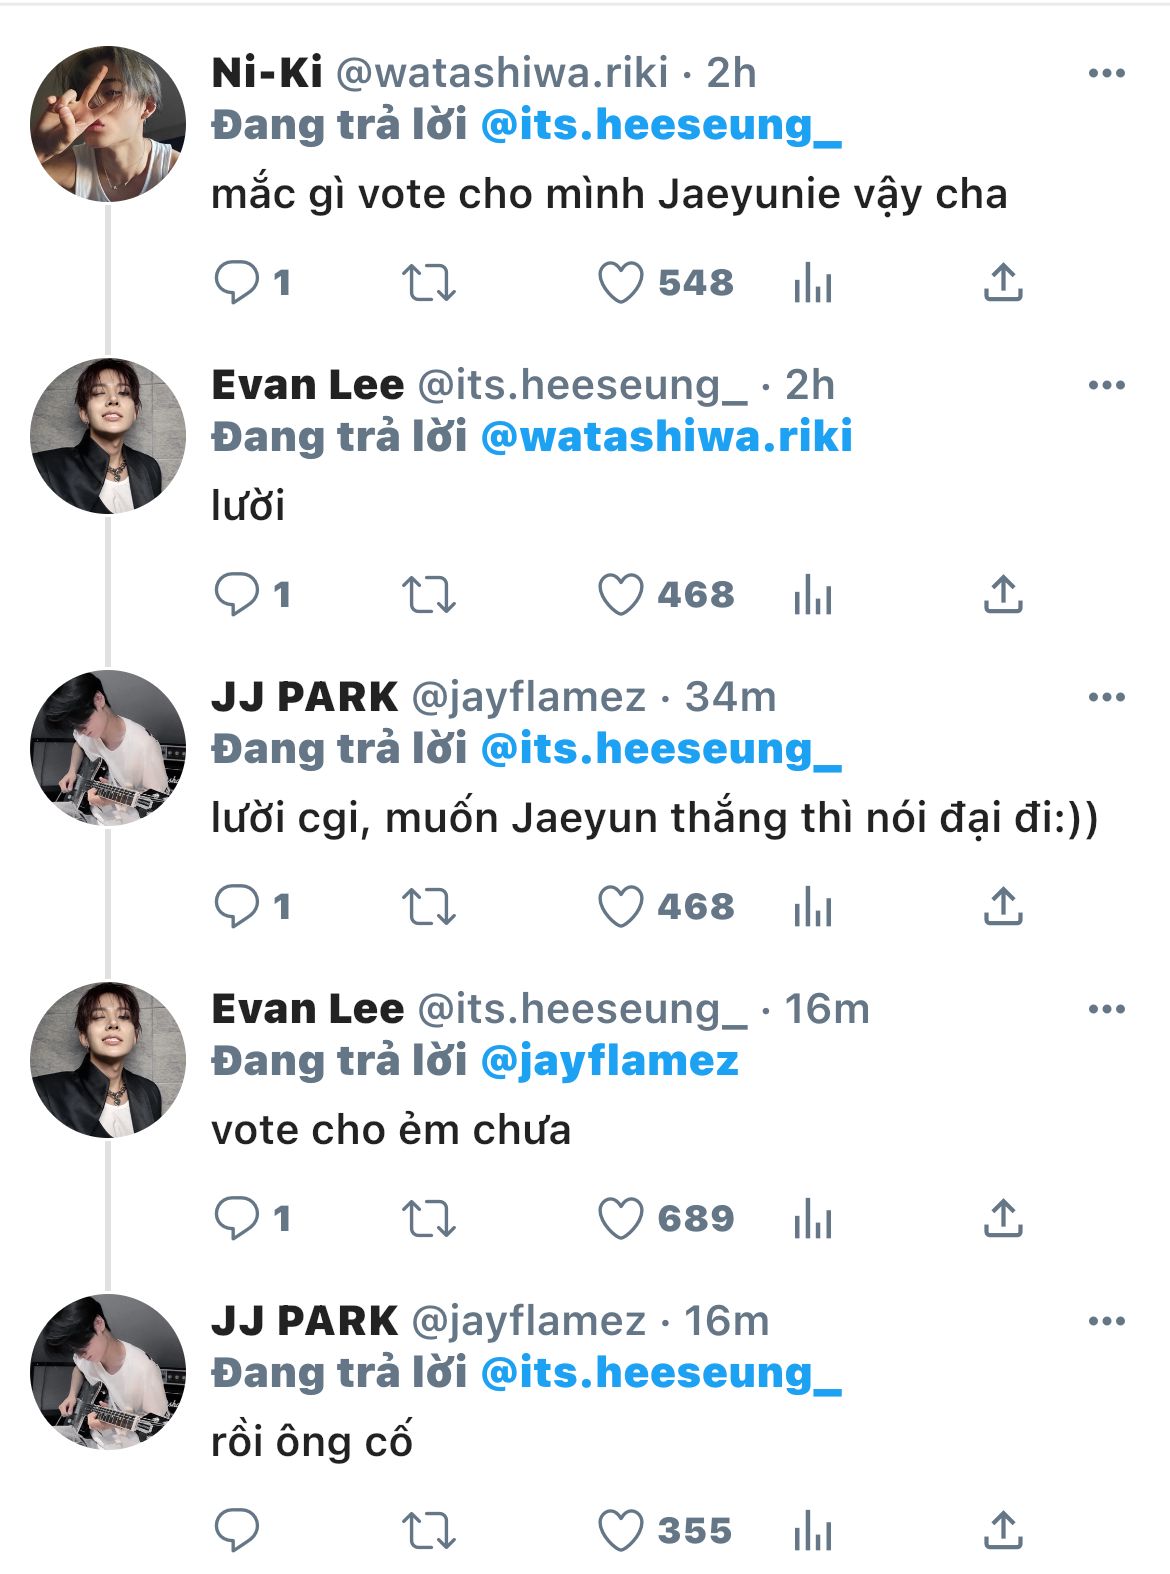This screenshot has height=1574, width=1170.
Task: Reply to JJ PARK's "rồi ông cố" tweet
Action: (237, 1531)
